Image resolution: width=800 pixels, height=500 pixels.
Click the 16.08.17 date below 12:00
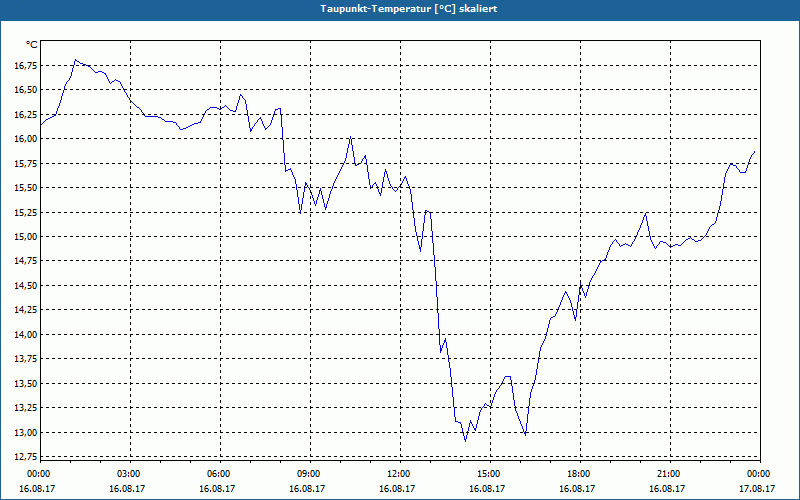[x=397, y=488]
